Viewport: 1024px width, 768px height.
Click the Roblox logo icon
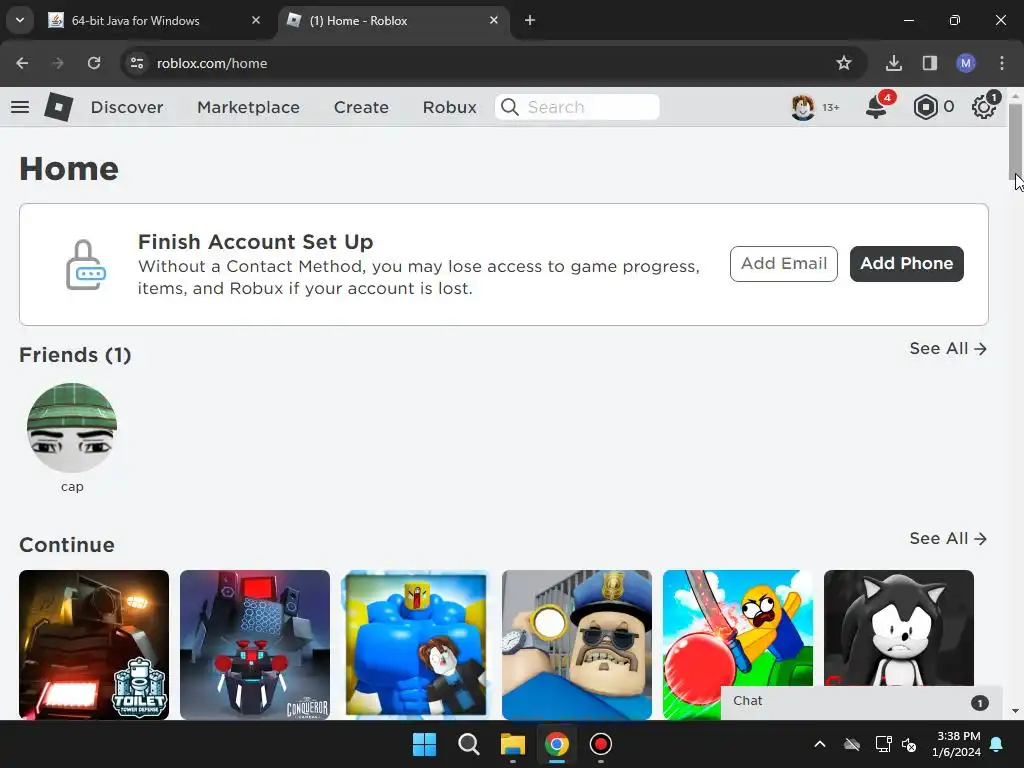(x=58, y=107)
